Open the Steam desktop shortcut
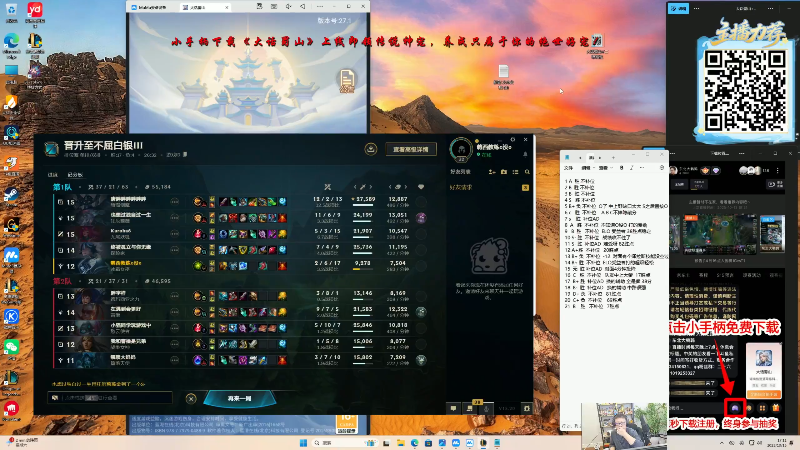Screen dimensions: 800x450 11,196
